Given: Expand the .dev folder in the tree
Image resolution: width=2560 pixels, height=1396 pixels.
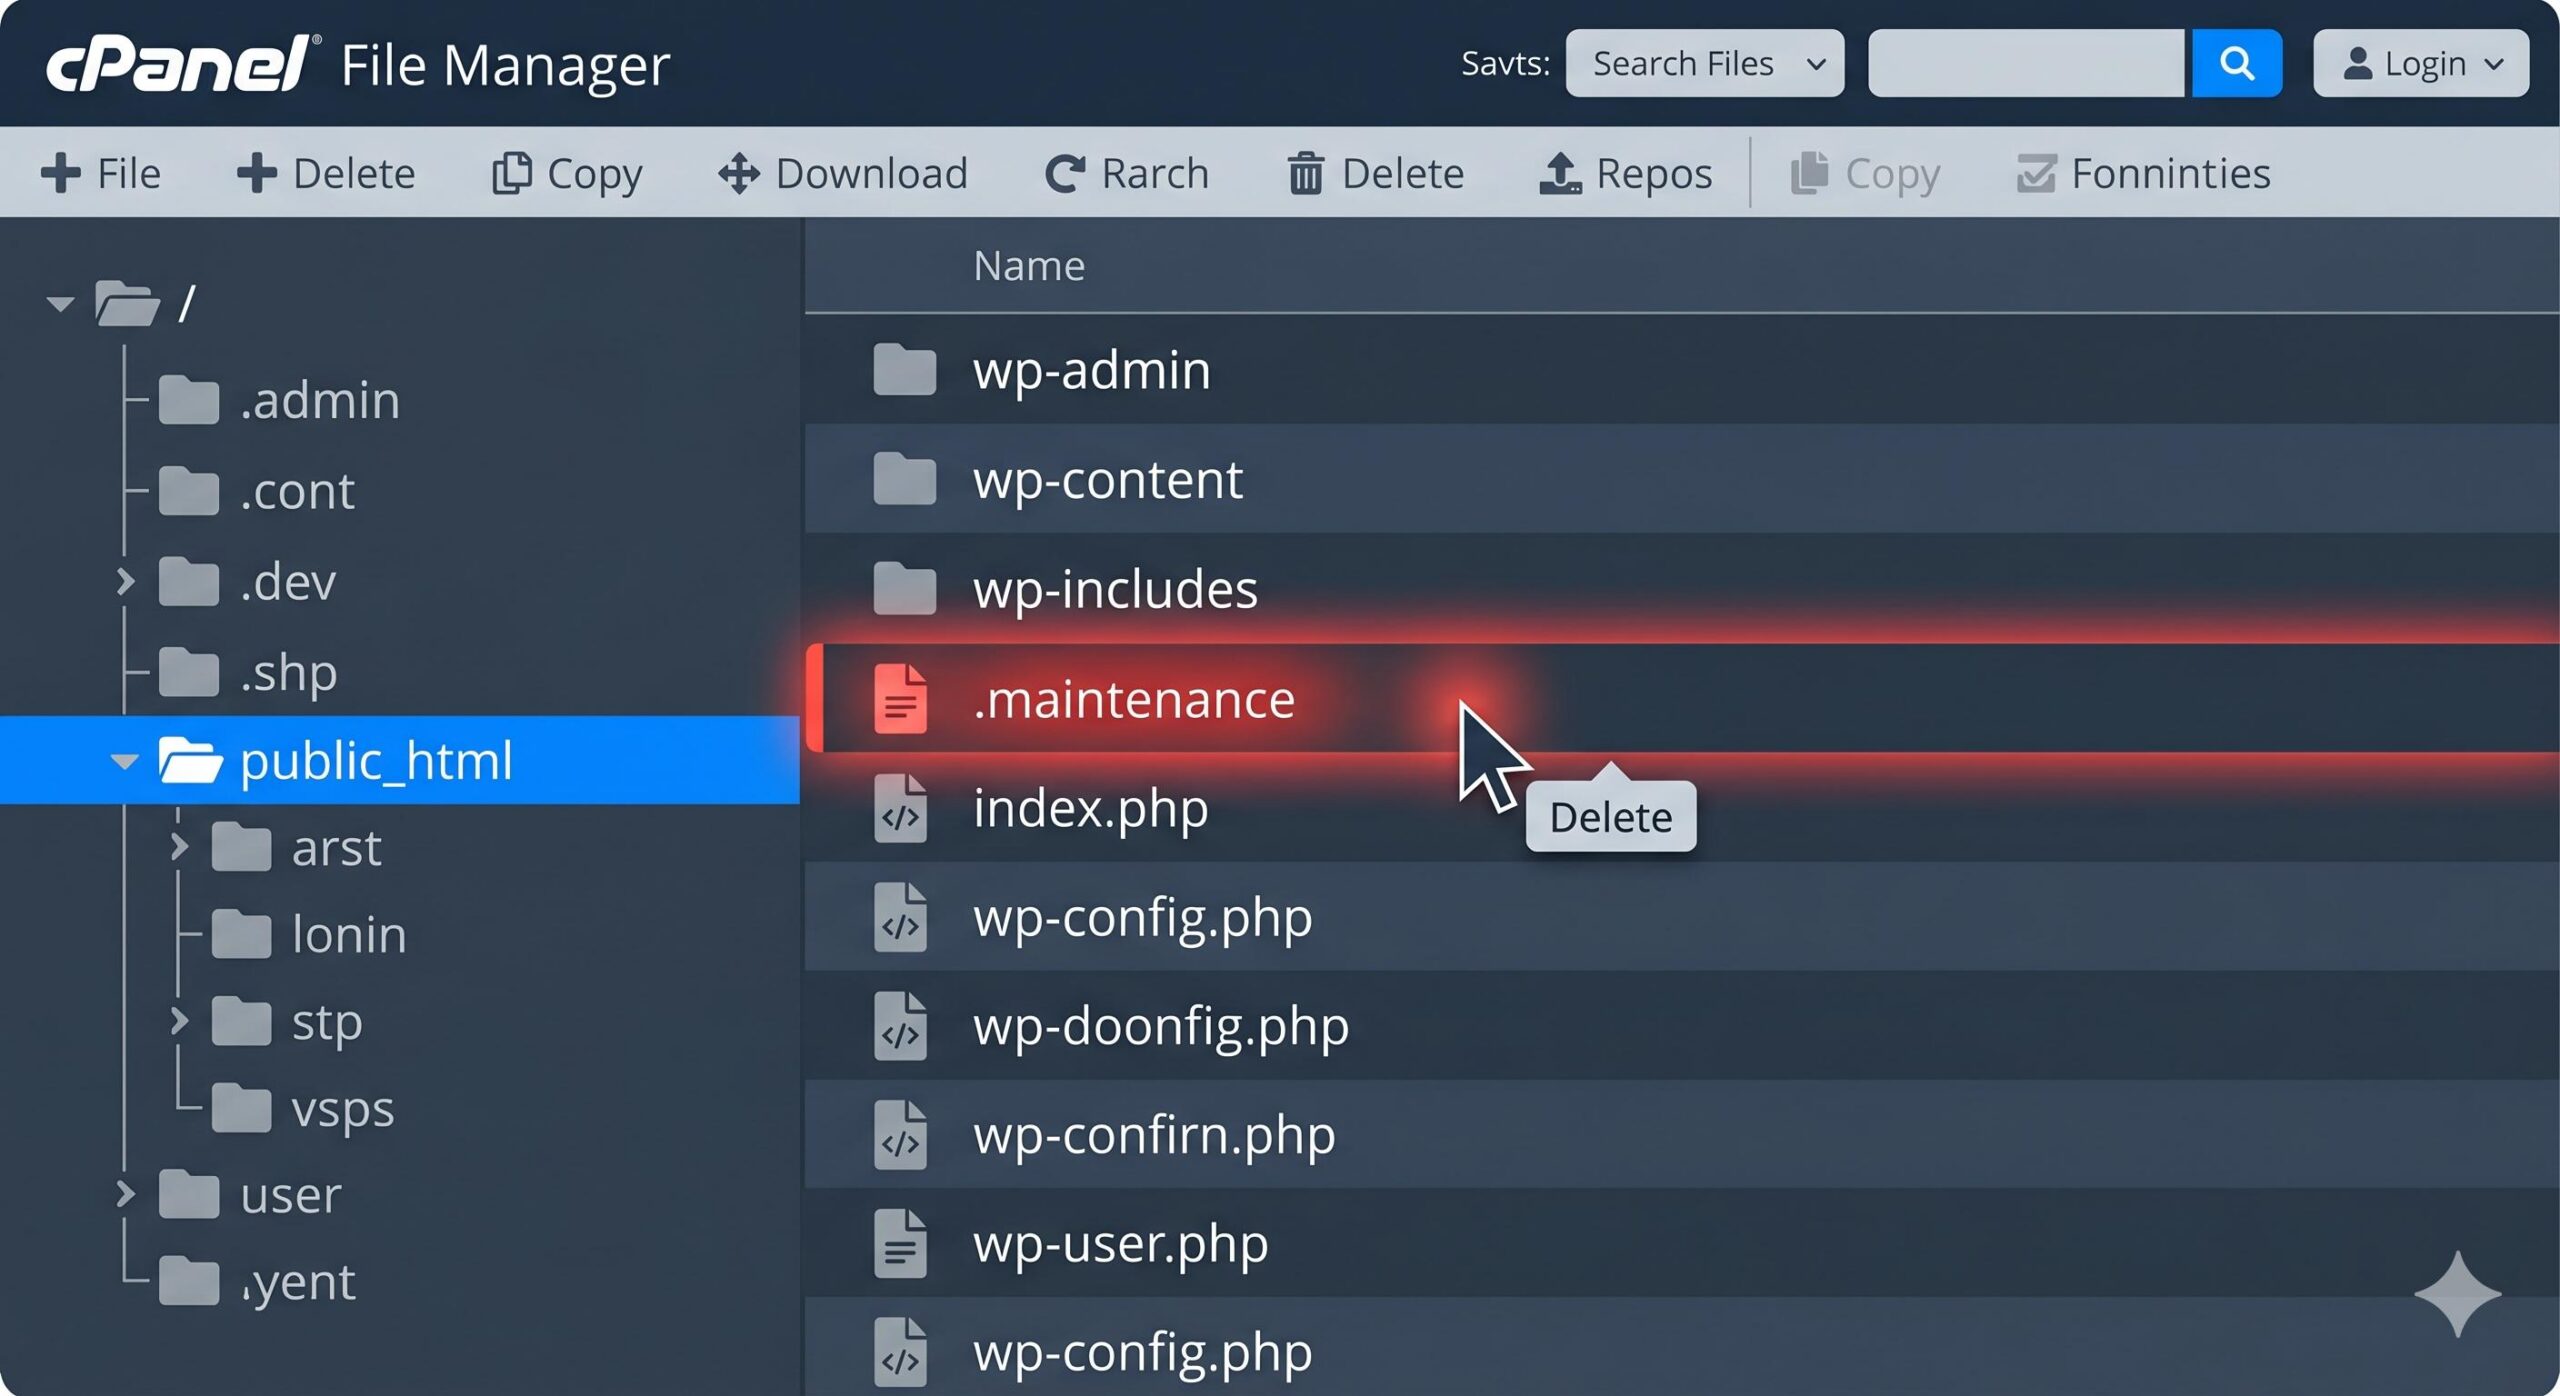Looking at the screenshot, I should coord(123,580).
